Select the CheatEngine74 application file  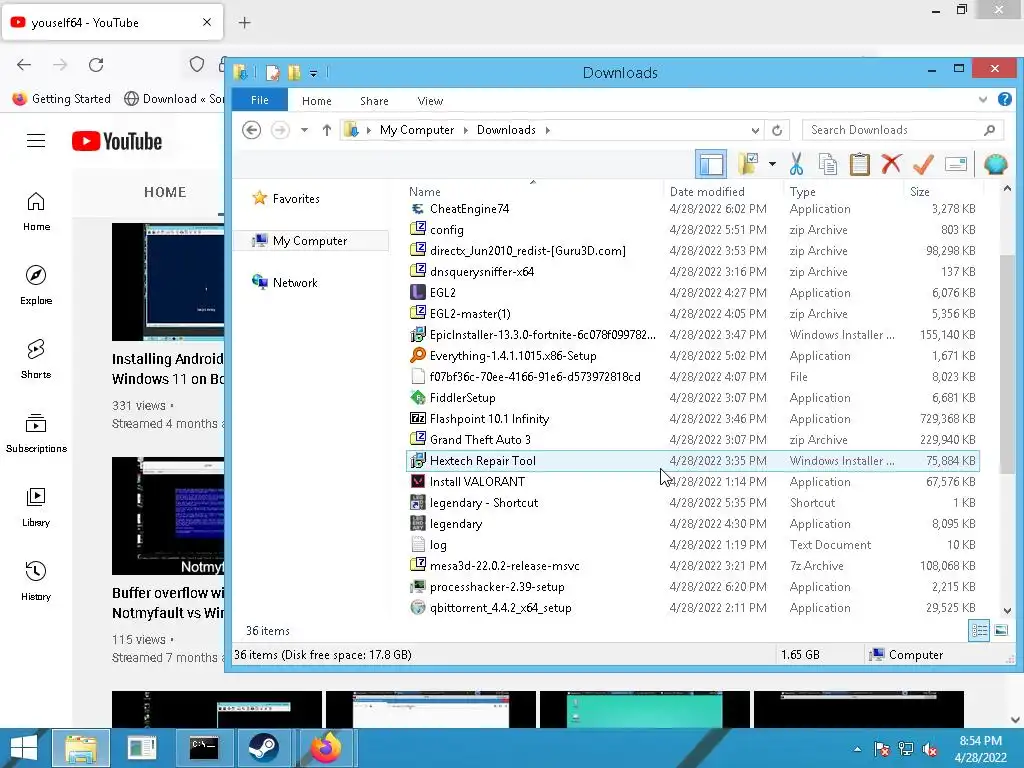pyautogui.click(x=692, y=209)
